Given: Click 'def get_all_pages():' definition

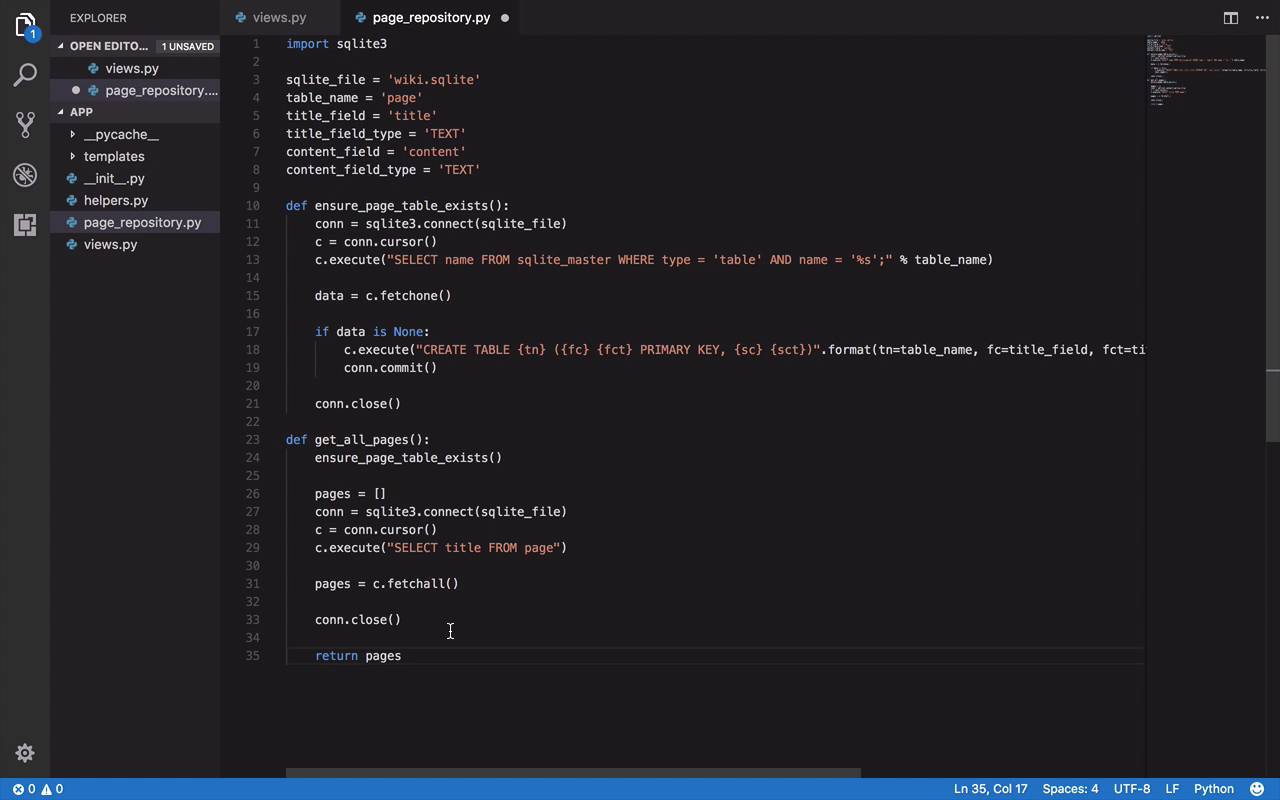Looking at the screenshot, I should pyautogui.click(x=357, y=440).
